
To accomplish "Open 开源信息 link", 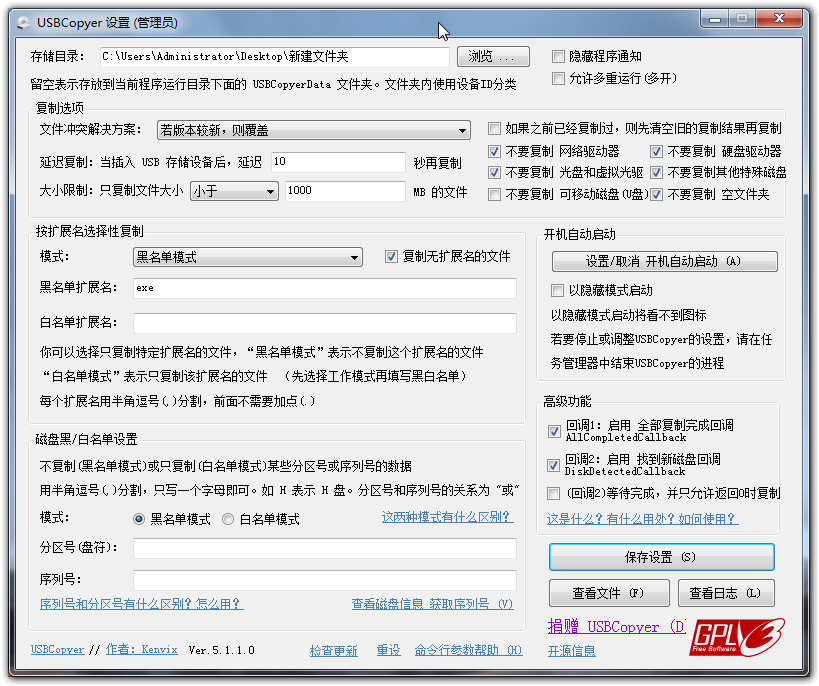I will click(571, 651).
